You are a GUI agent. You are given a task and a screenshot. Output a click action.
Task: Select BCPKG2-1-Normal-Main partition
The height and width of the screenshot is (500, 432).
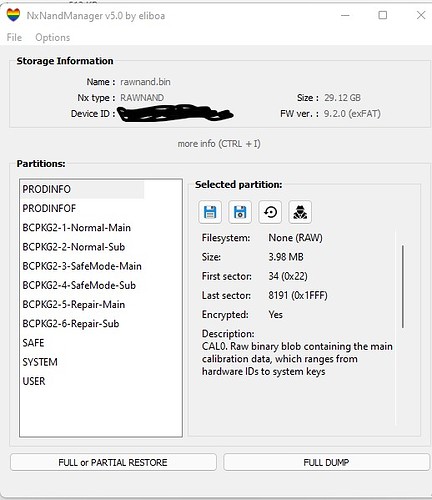tap(77, 228)
